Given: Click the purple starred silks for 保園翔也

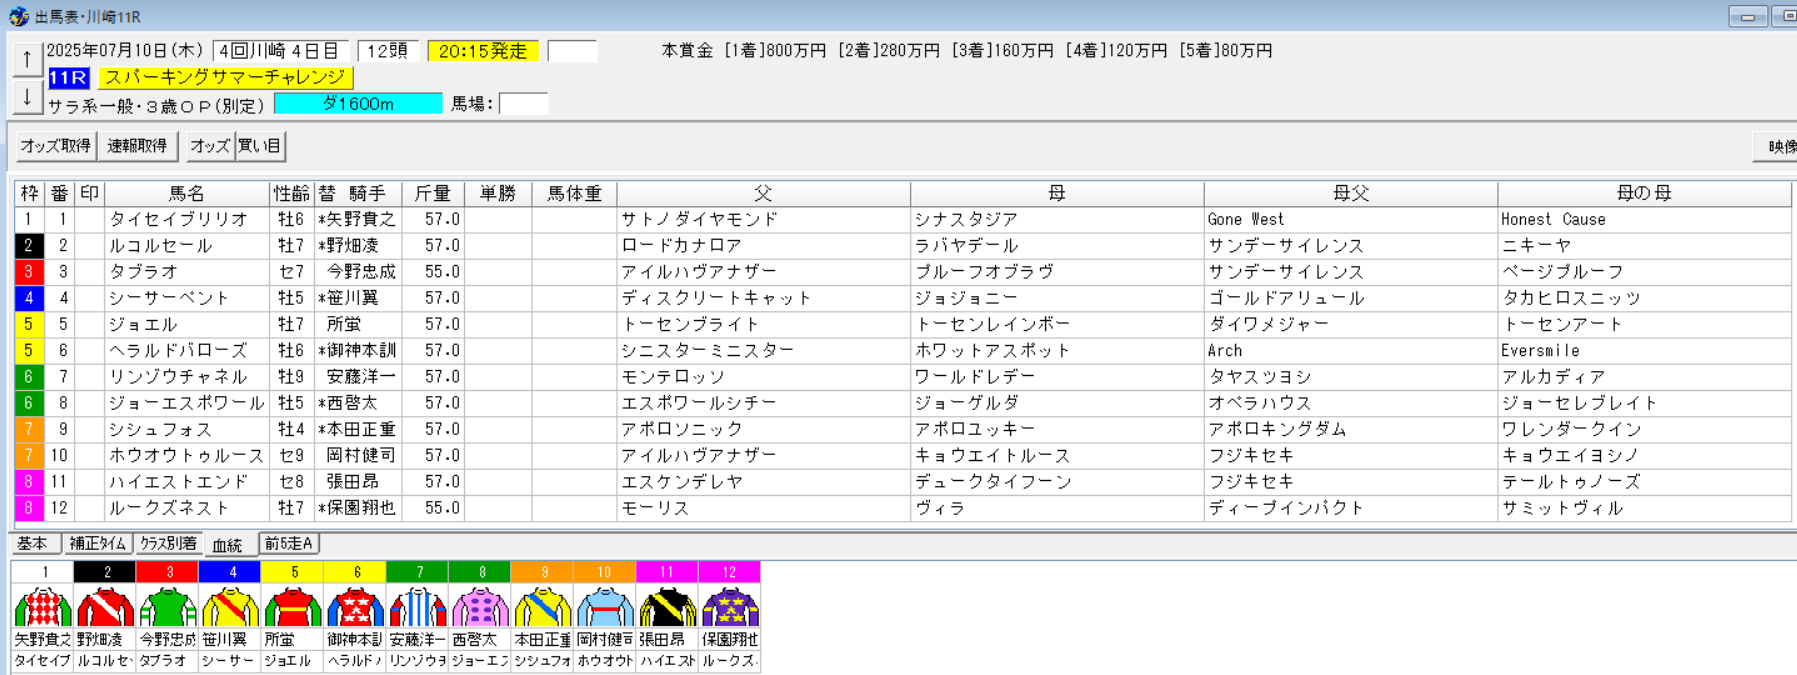Looking at the screenshot, I should click(x=730, y=607).
